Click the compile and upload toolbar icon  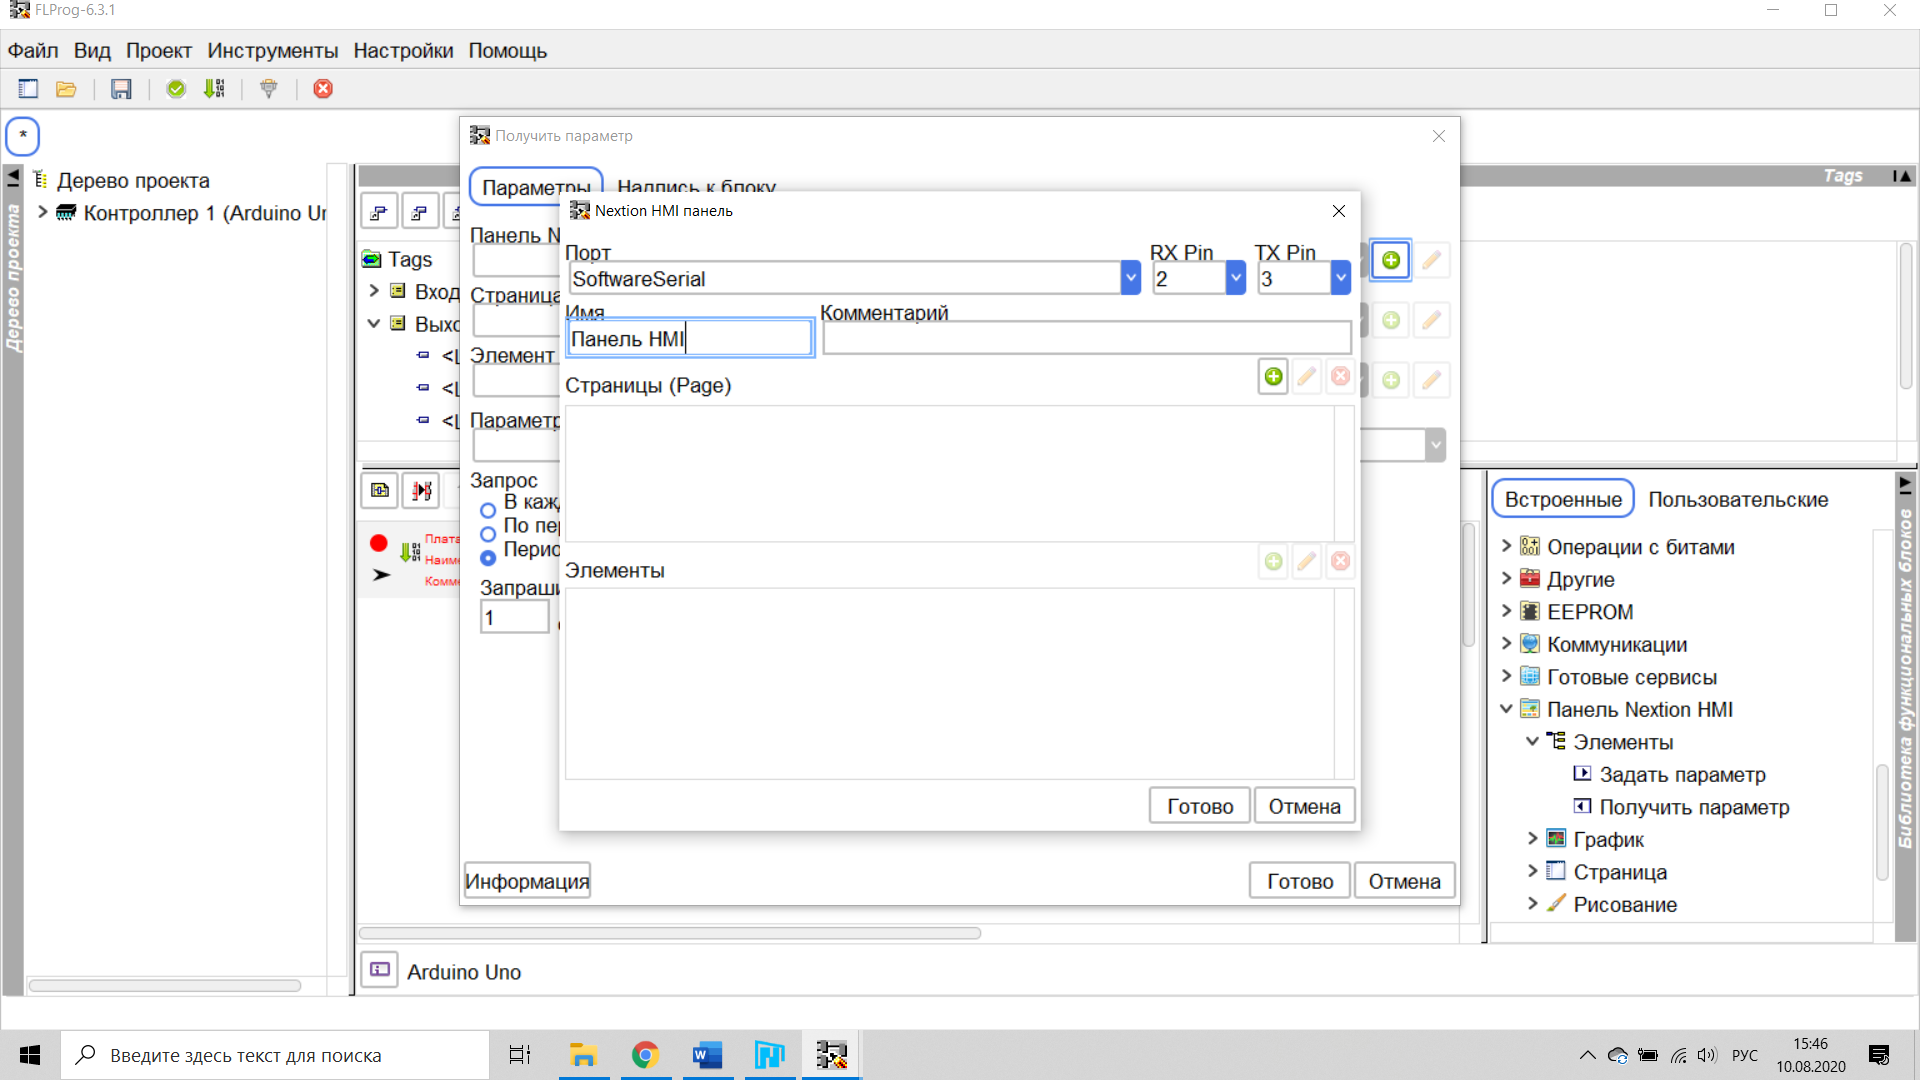click(214, 89)
